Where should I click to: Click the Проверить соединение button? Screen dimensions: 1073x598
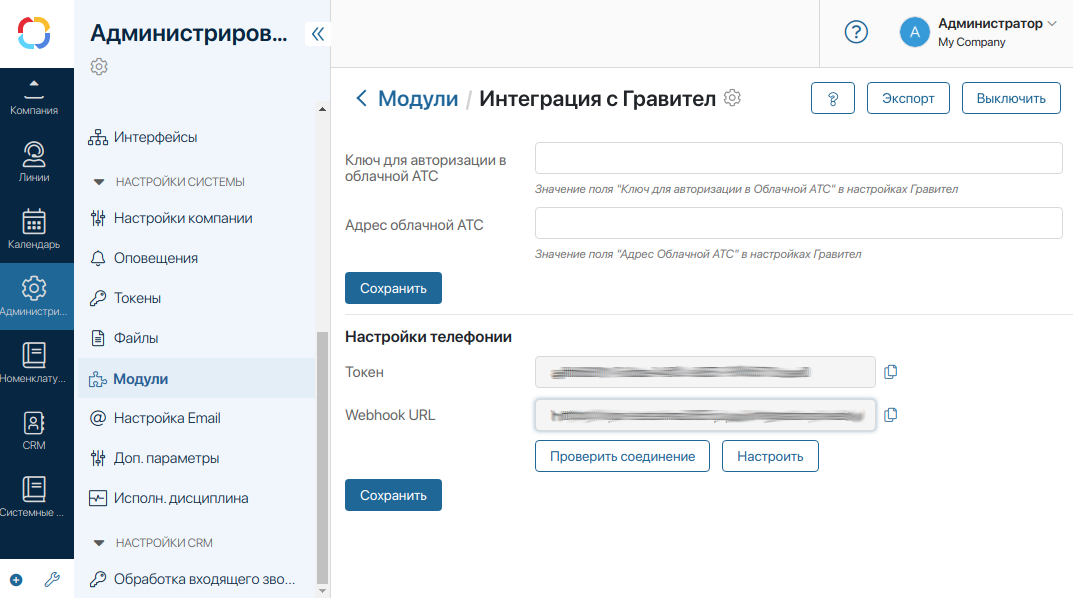(x=622, y=456)
